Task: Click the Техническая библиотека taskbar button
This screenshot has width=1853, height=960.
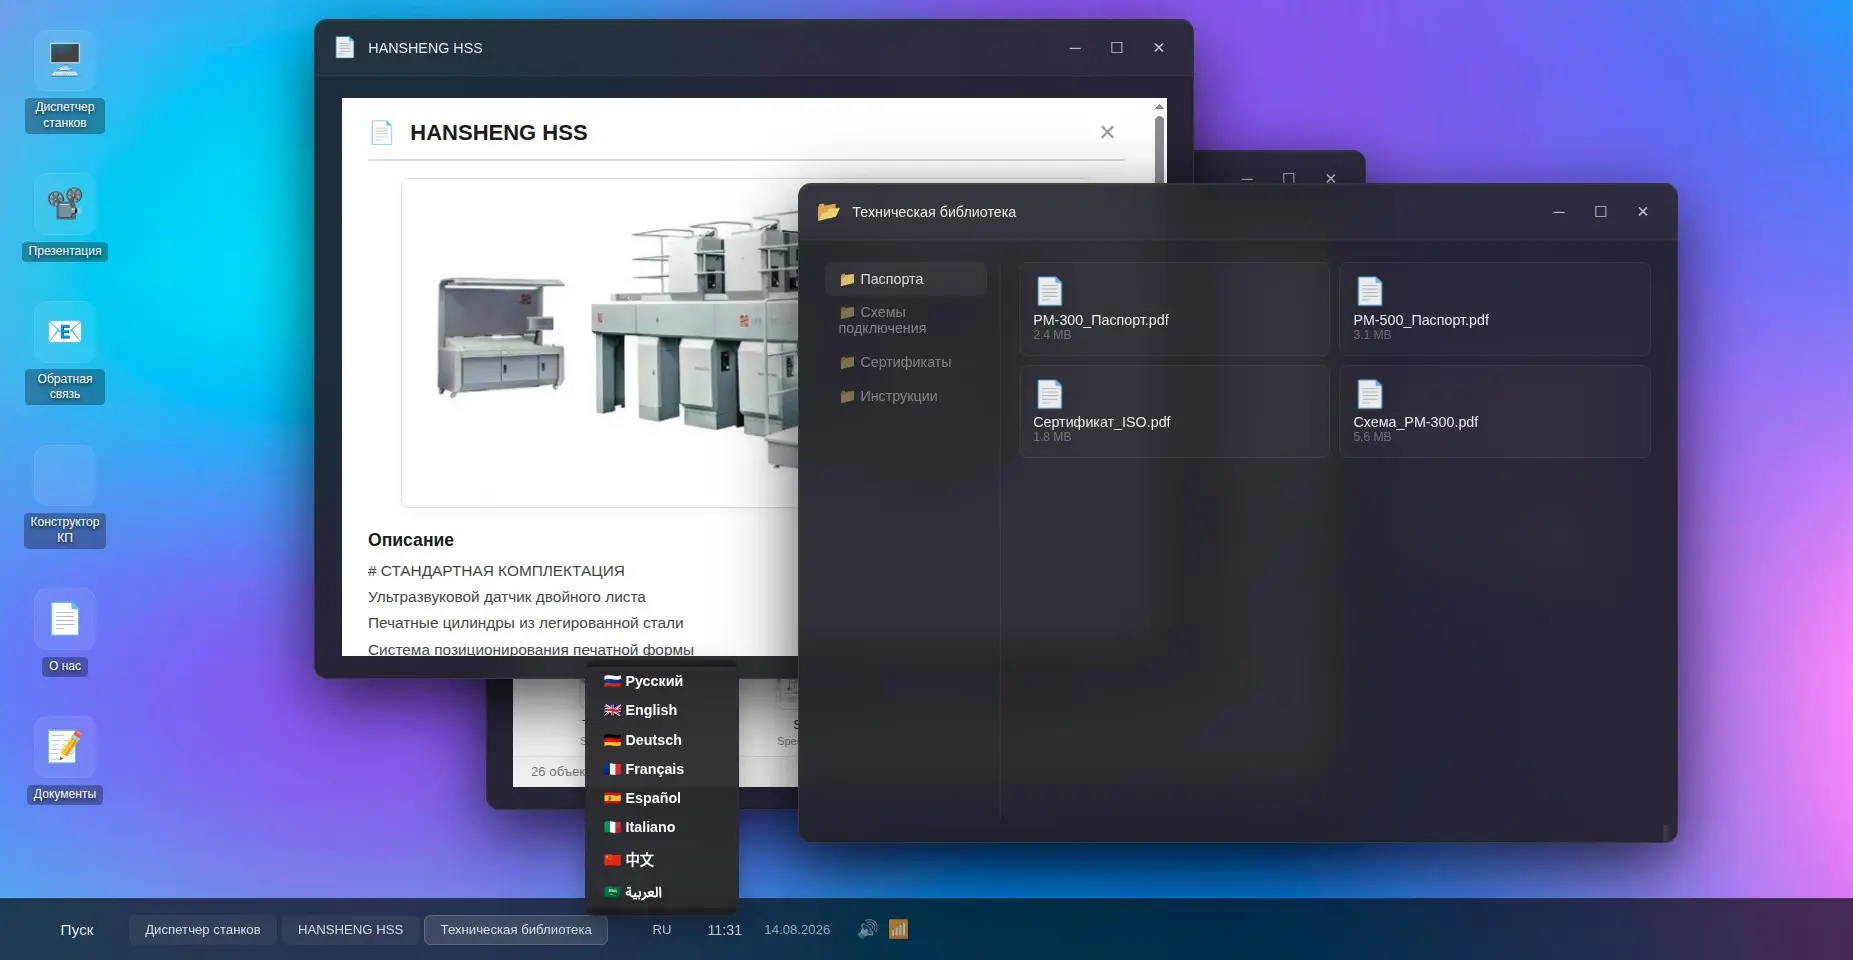Action: (516, 929)
